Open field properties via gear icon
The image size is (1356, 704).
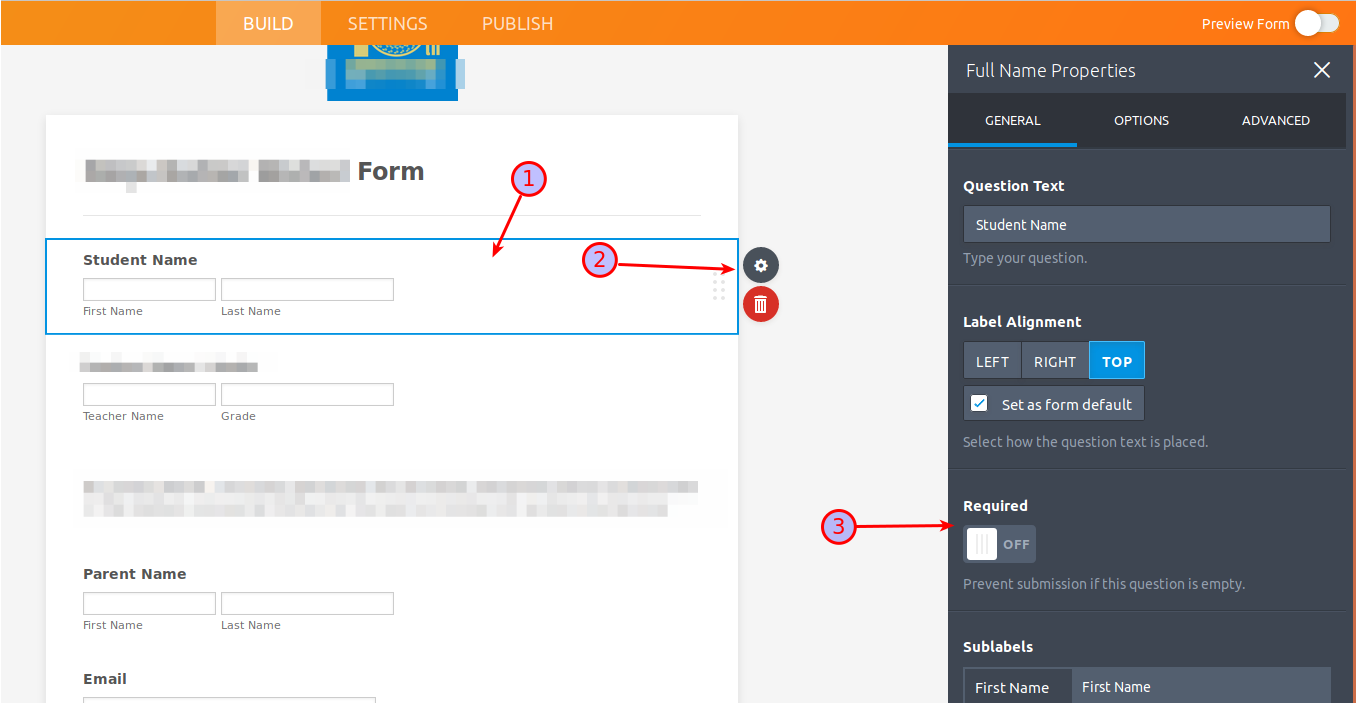point(761,265)
